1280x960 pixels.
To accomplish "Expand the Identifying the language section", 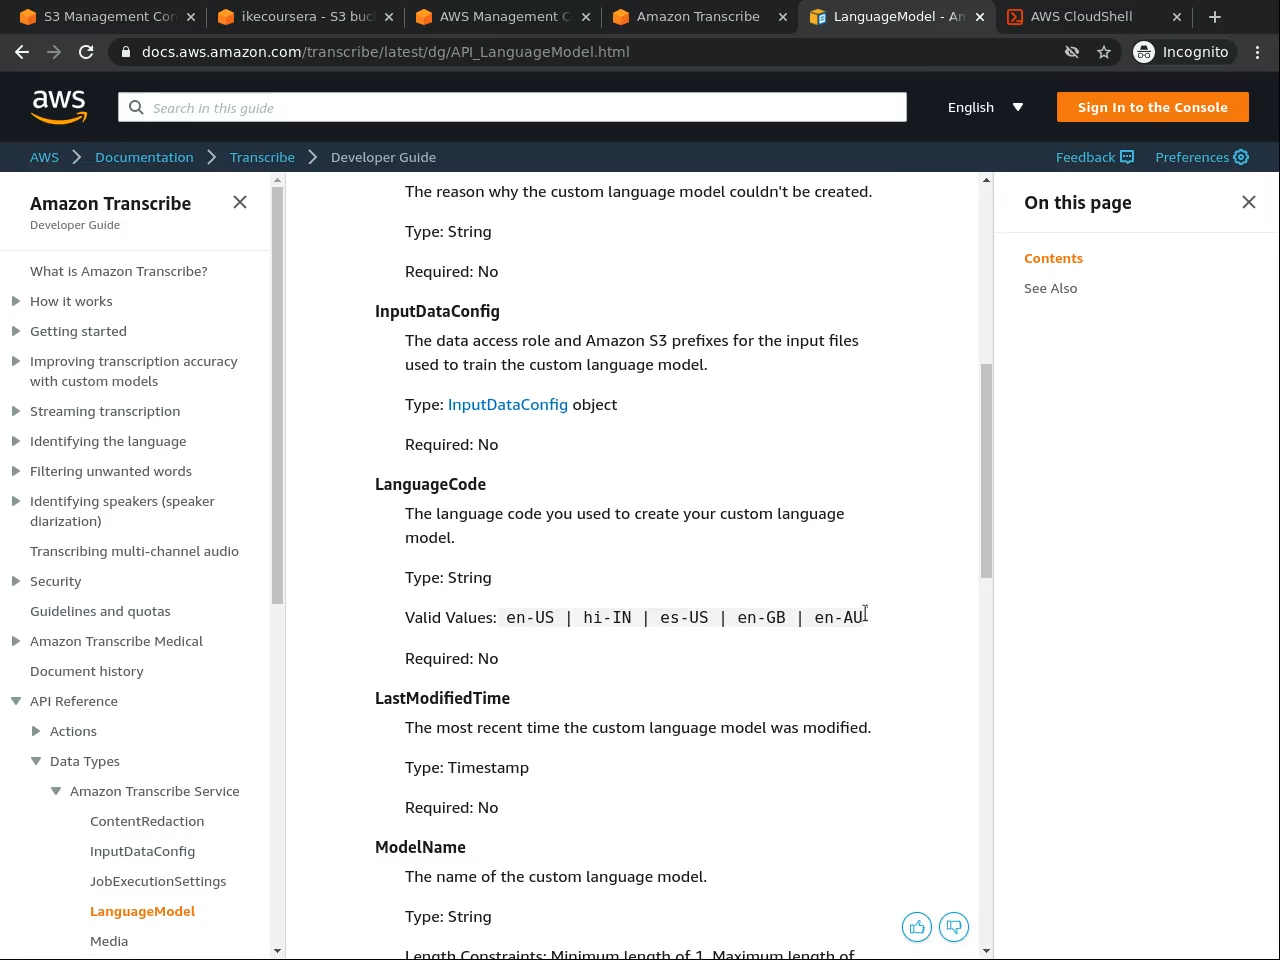I will (16, 441).
